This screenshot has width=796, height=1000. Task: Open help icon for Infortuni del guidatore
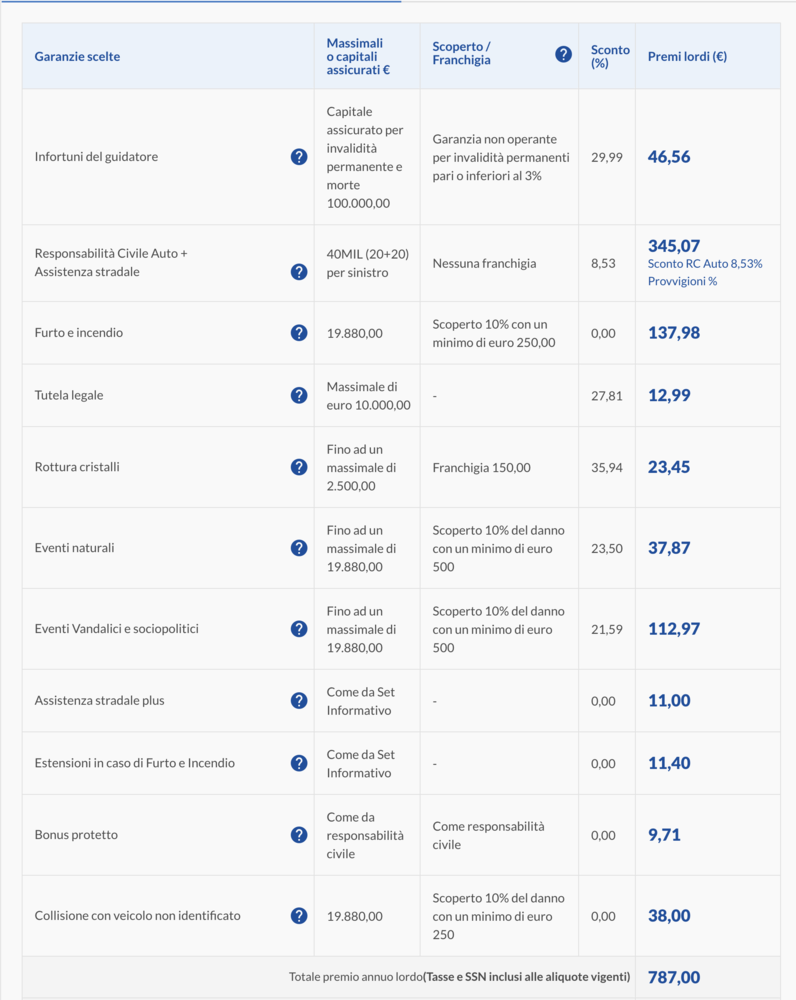(x=298, y=157)
